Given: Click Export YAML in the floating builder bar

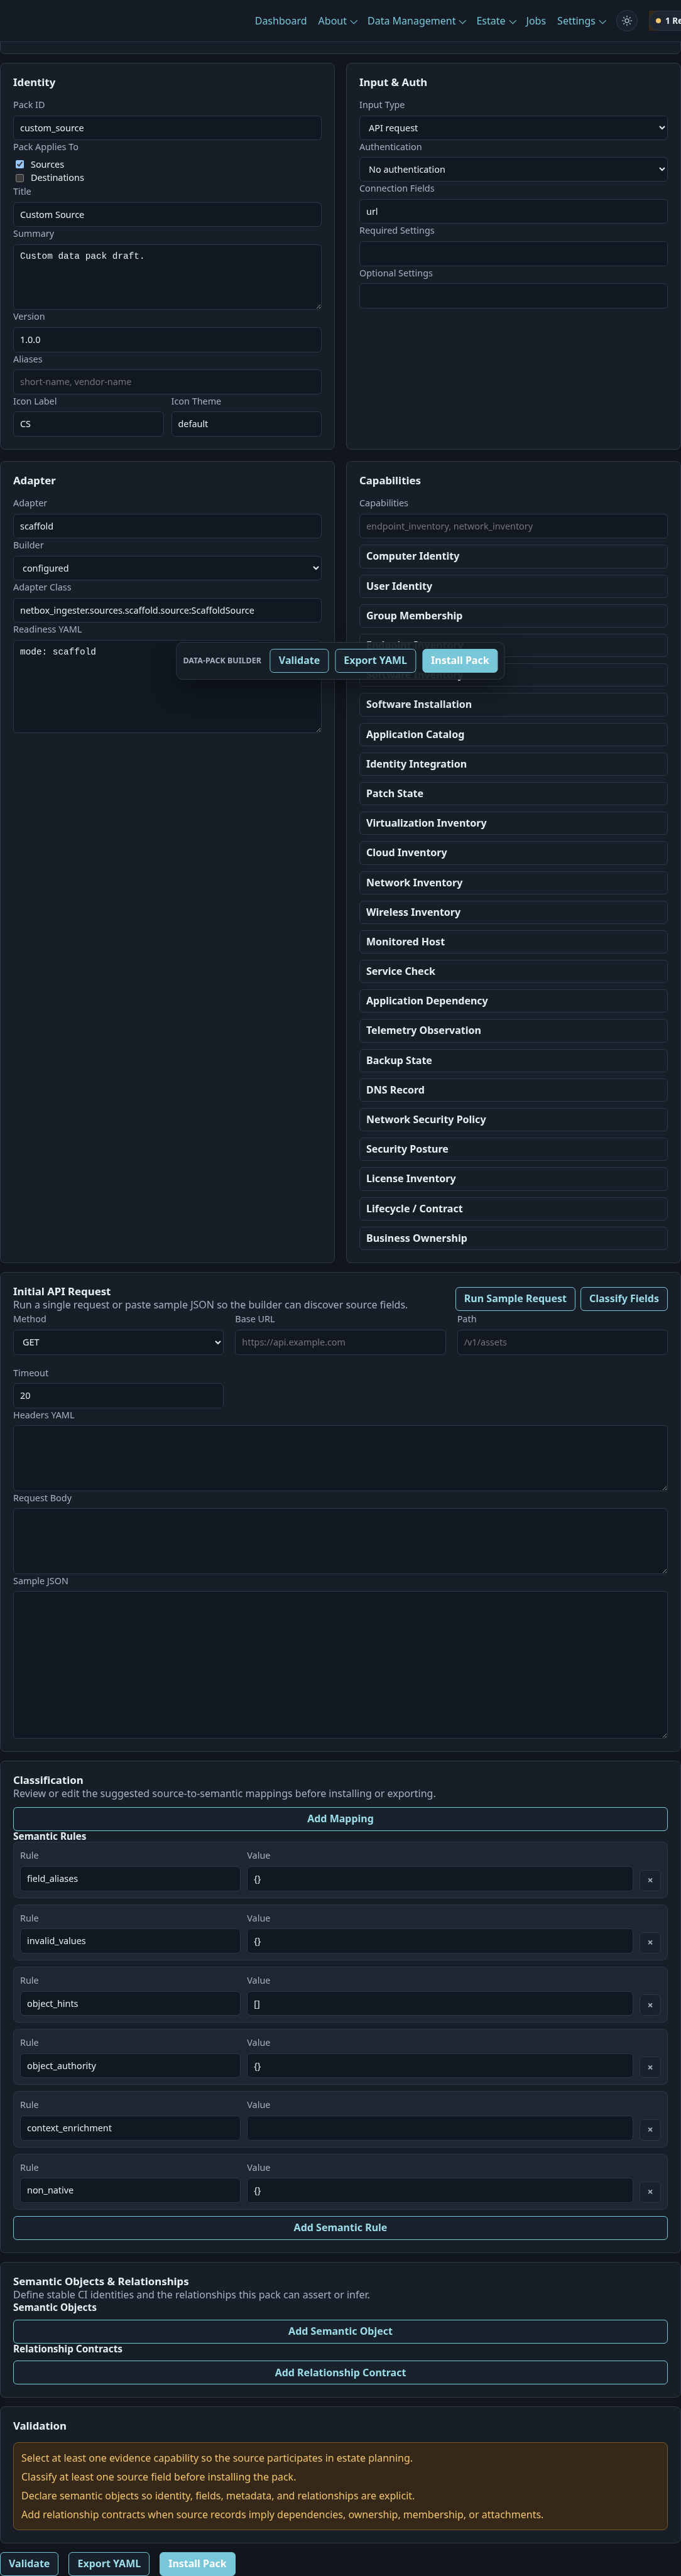Looking at the screenshot, I should coord(375,660).
